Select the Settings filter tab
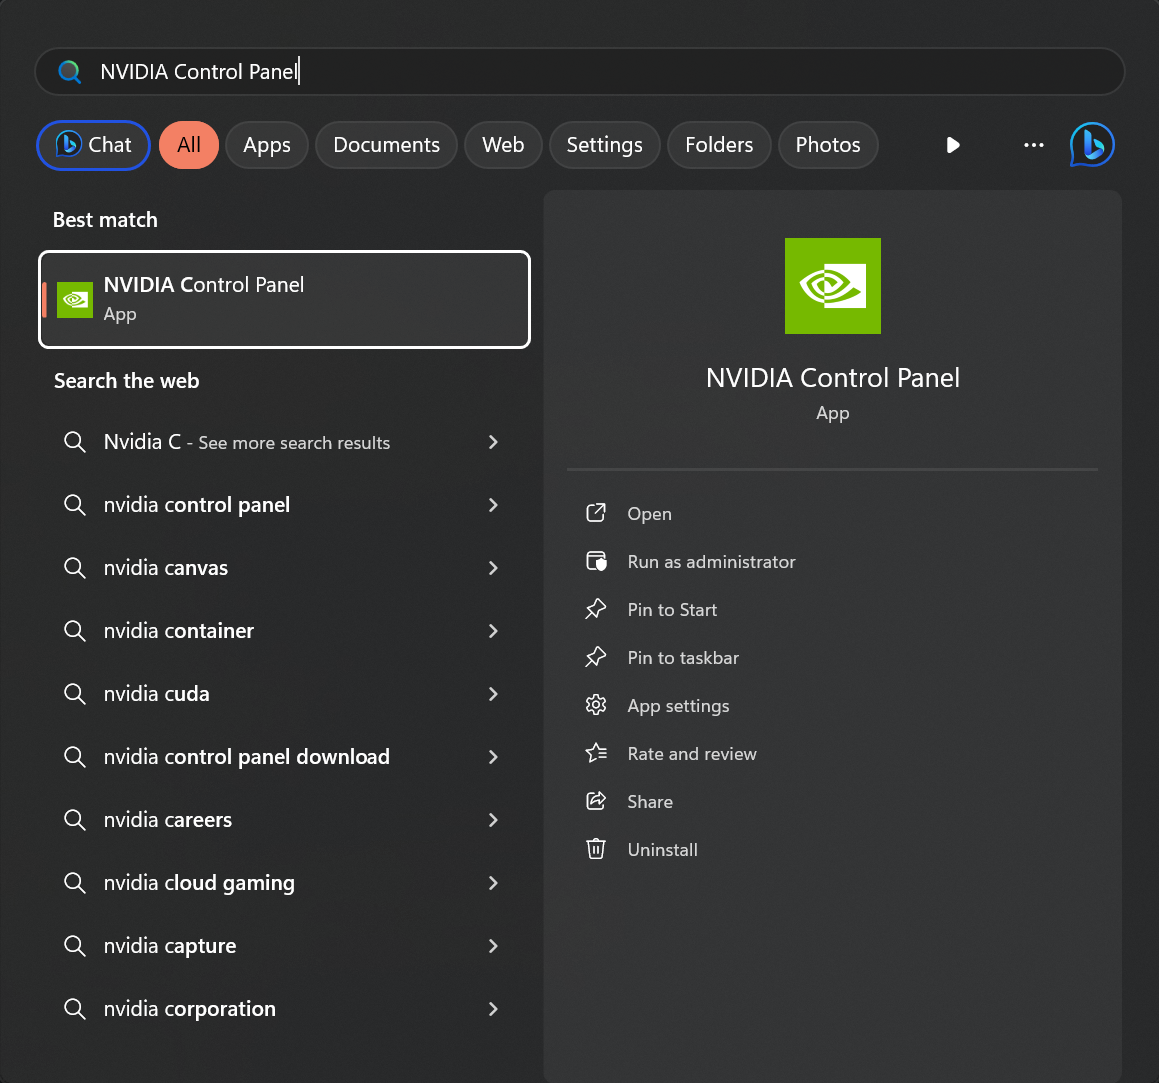 tap(604, 145)
